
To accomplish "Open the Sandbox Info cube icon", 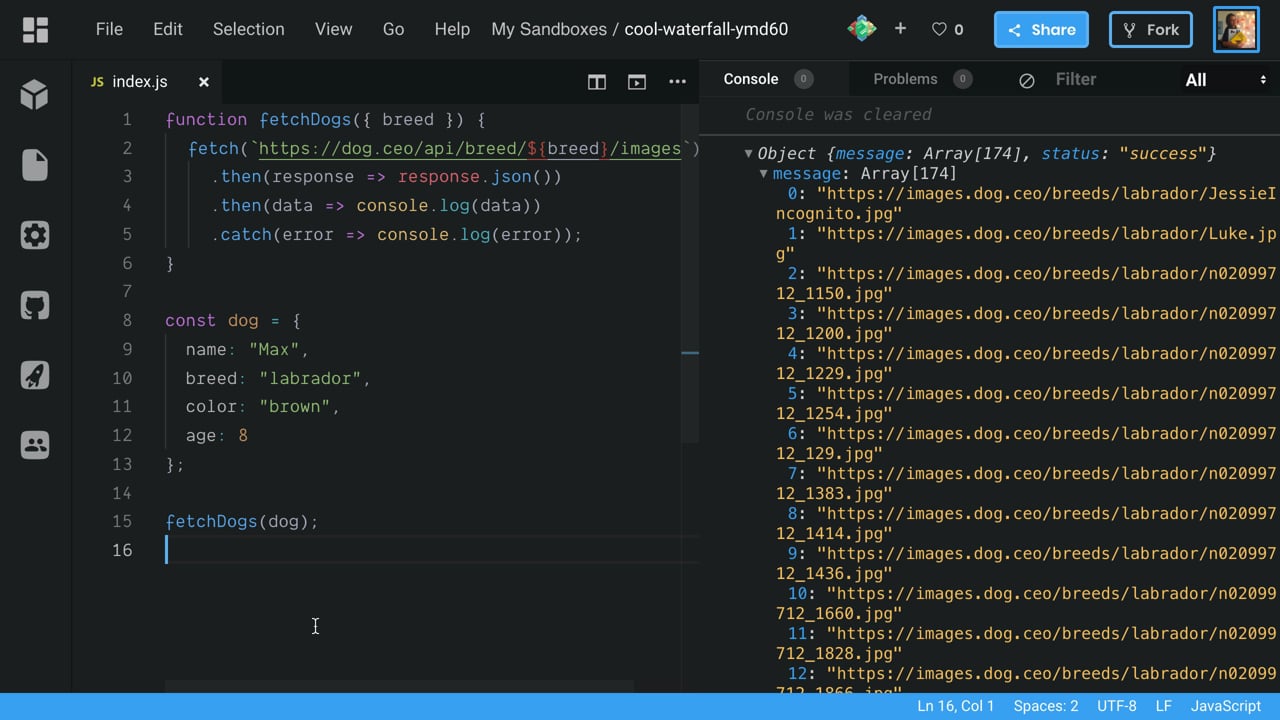I will [x=35, y=95].
